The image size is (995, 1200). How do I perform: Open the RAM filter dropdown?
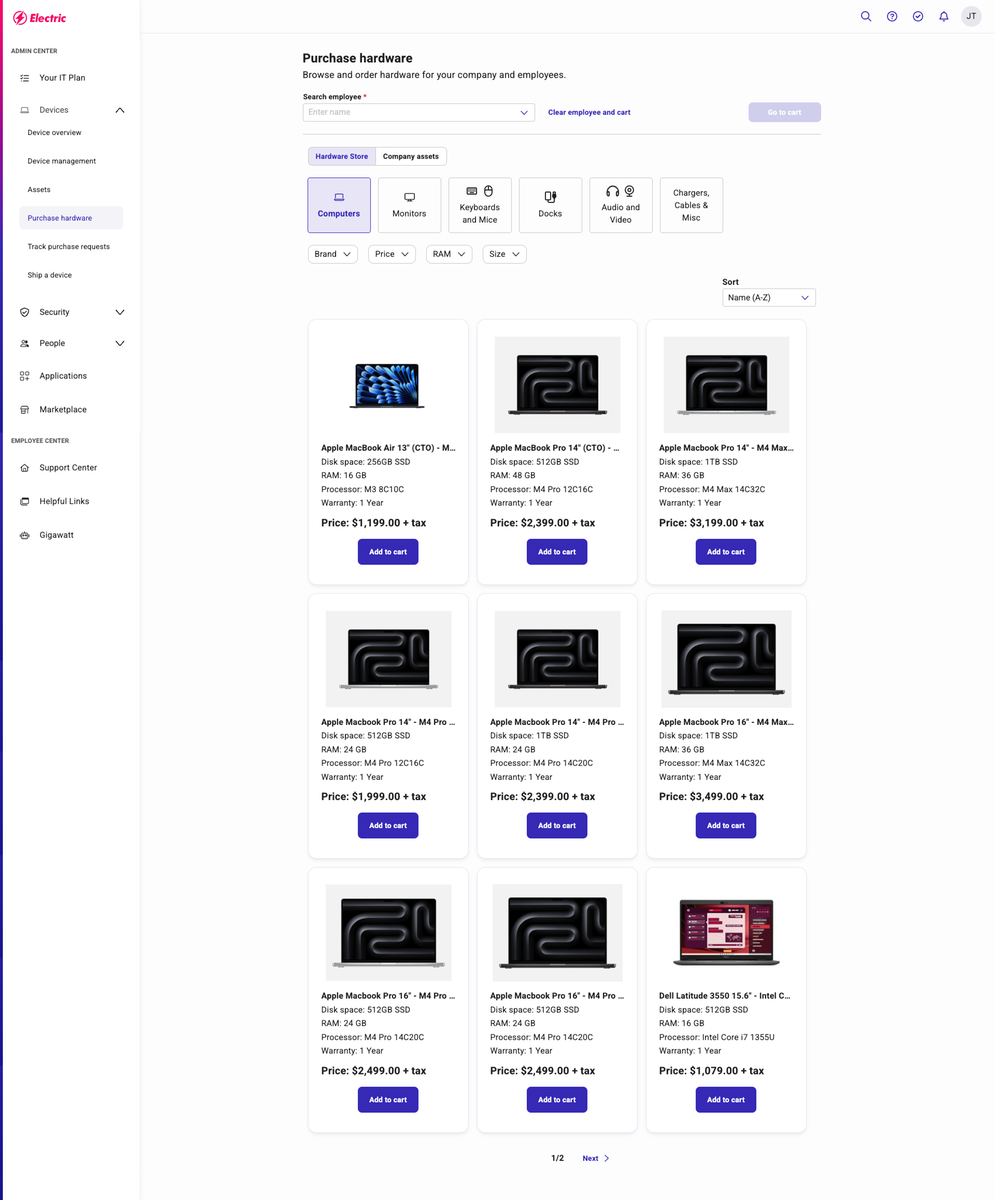point(448,254)
